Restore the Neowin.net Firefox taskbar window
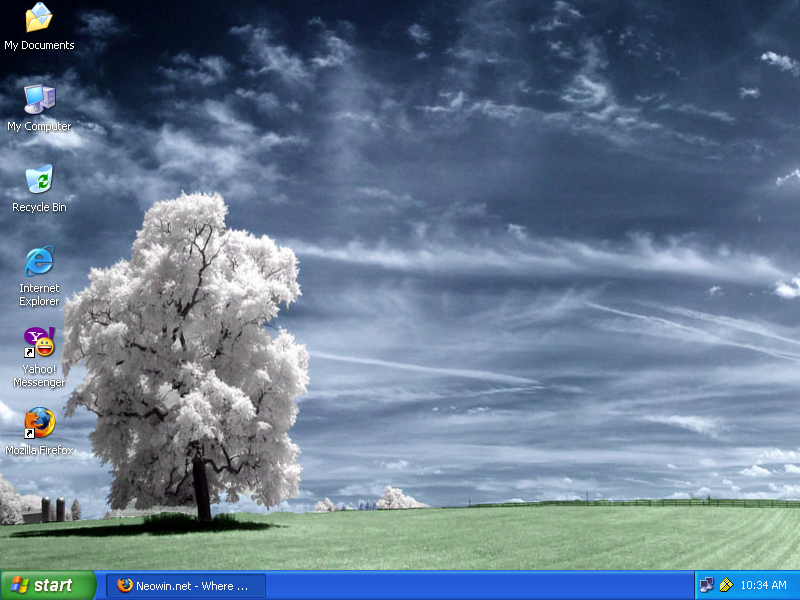Viewport: 800px width, 600px height. 186,586
